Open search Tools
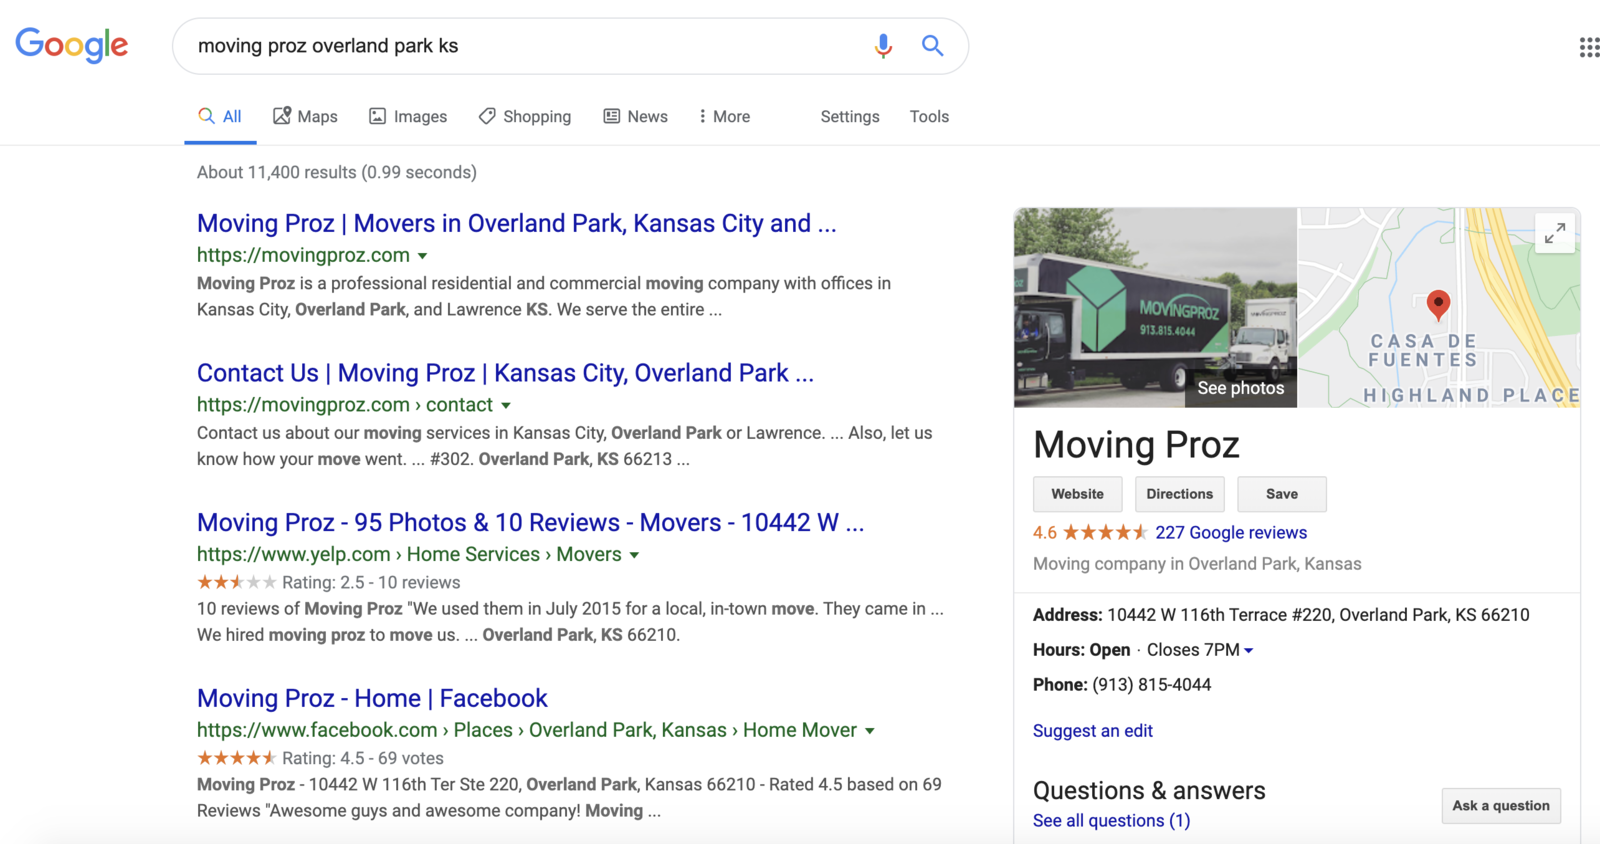The image size is (1600, 844). (x=929, y=117)
